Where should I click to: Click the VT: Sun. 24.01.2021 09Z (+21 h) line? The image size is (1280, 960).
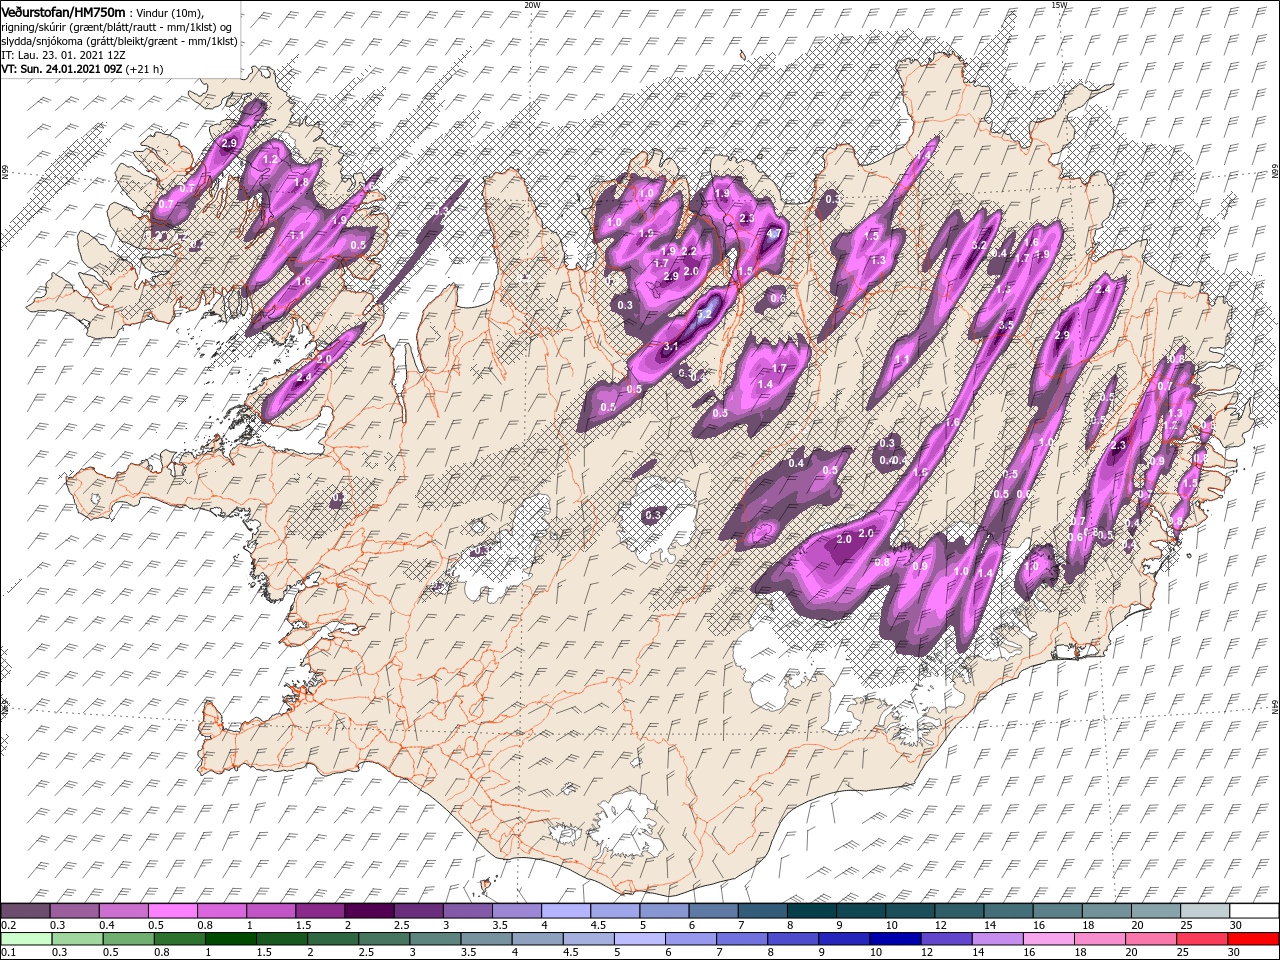(x=82, y=69)
